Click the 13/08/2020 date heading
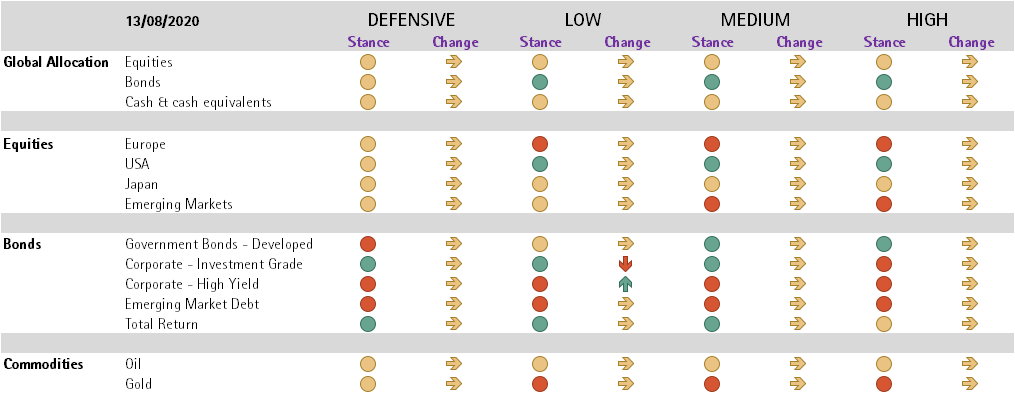The width and height of the screenshot is (1015, 395). point(162,21)
